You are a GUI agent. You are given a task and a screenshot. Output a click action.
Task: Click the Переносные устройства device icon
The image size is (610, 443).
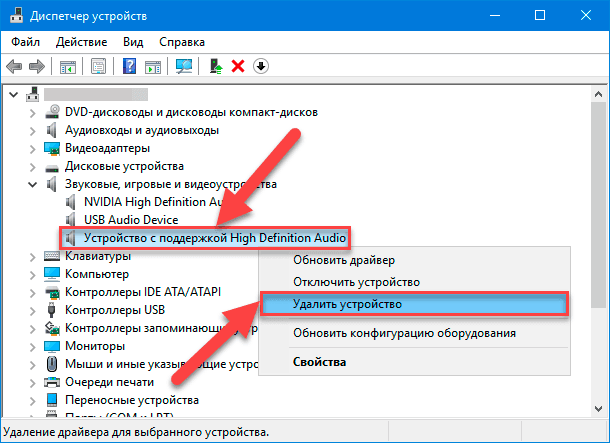[x=52, y=400]
